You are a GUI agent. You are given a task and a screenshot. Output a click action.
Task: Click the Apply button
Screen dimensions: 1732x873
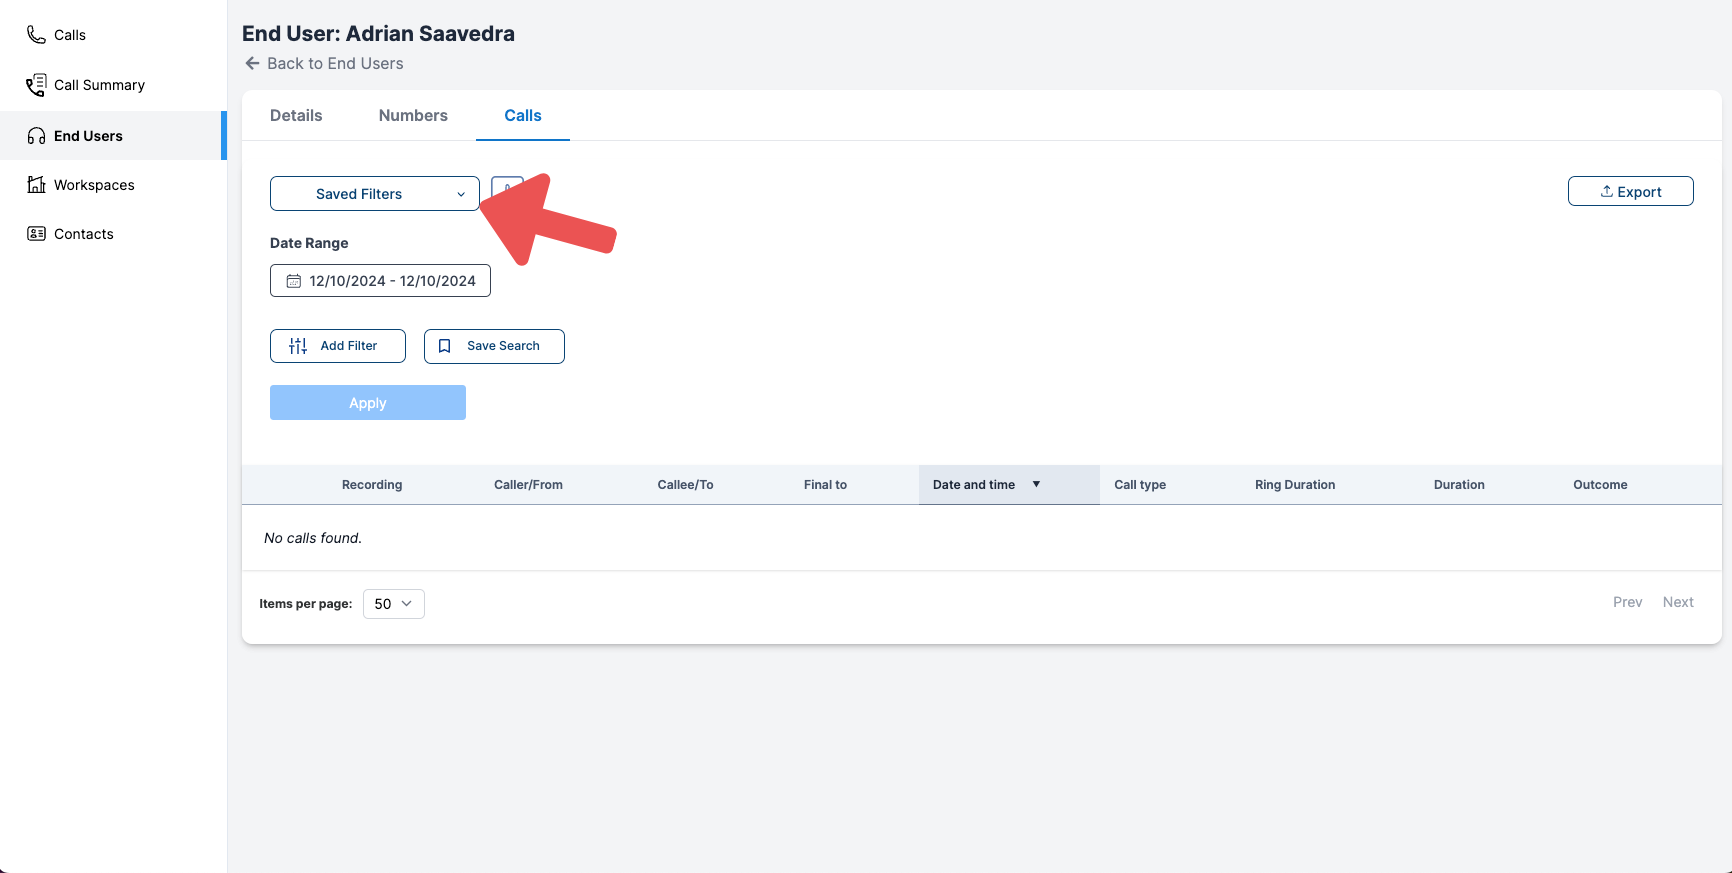tap(368, 403)
